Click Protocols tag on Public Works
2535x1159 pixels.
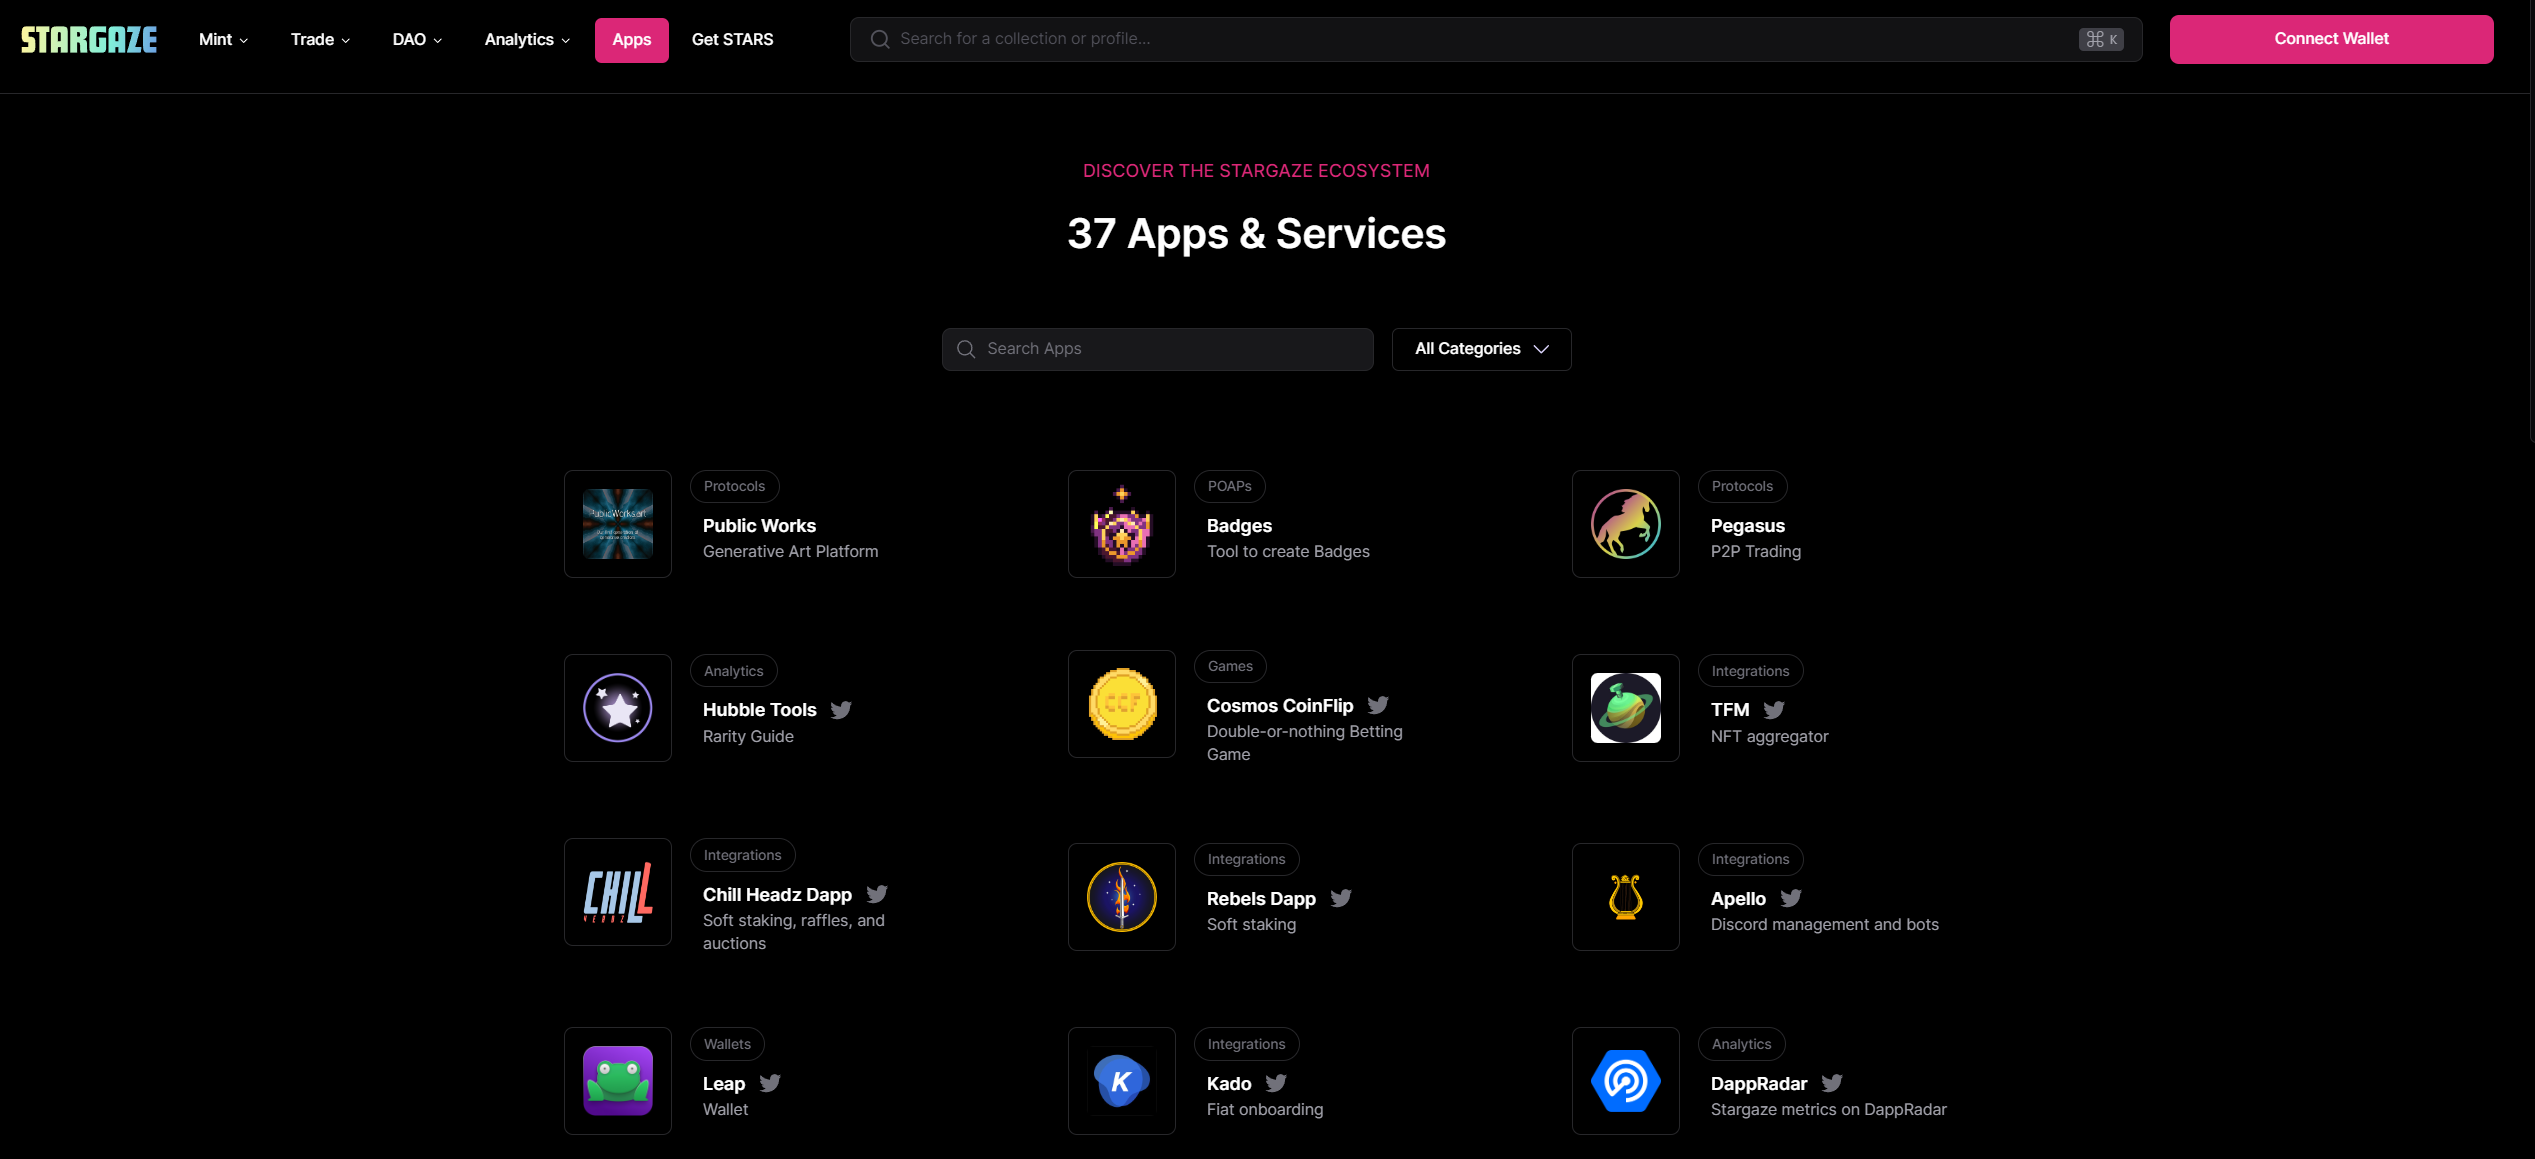734,486
